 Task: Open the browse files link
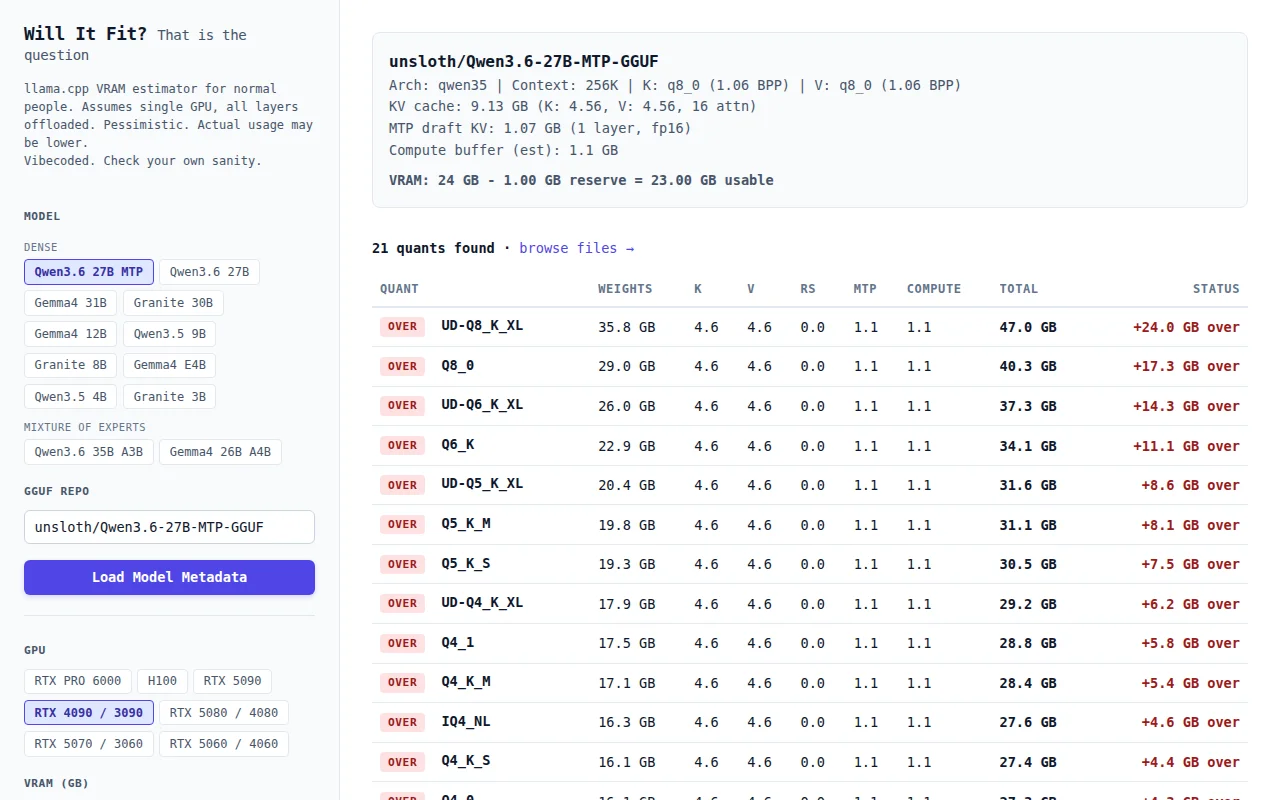[x=576, y=248]
